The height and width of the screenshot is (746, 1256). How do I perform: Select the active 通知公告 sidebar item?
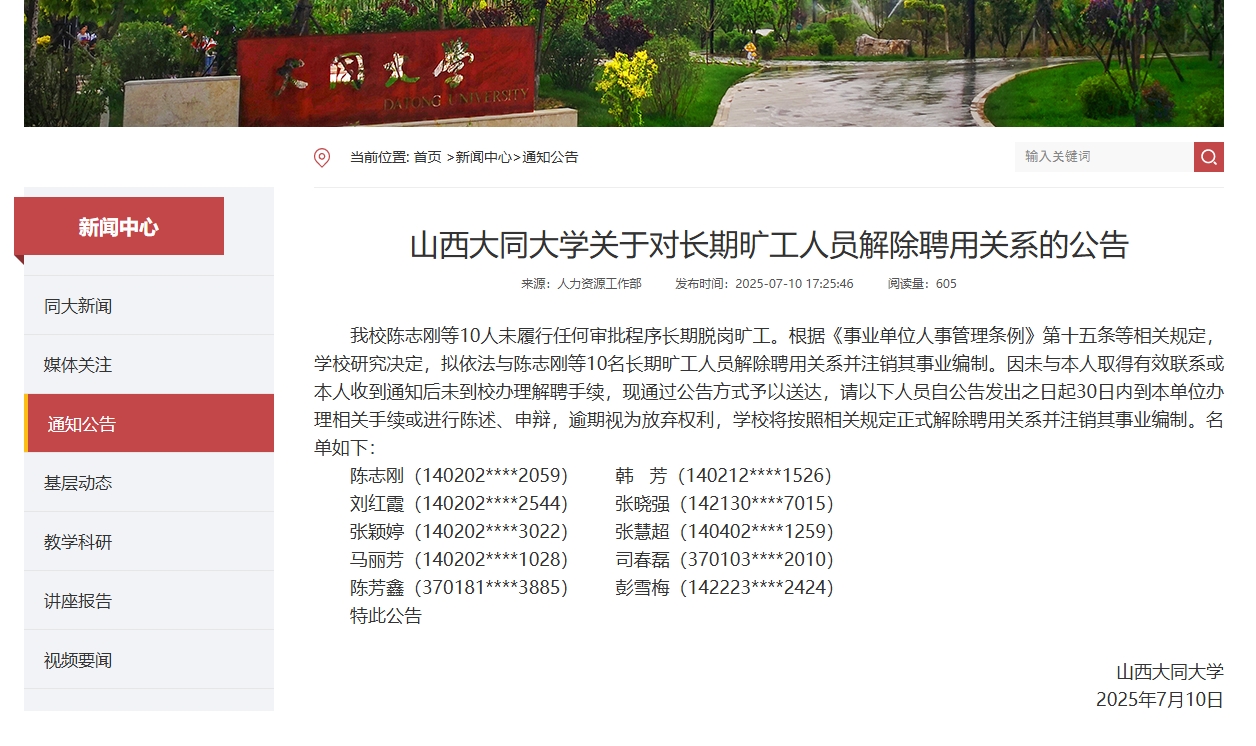tap(82, 424)
